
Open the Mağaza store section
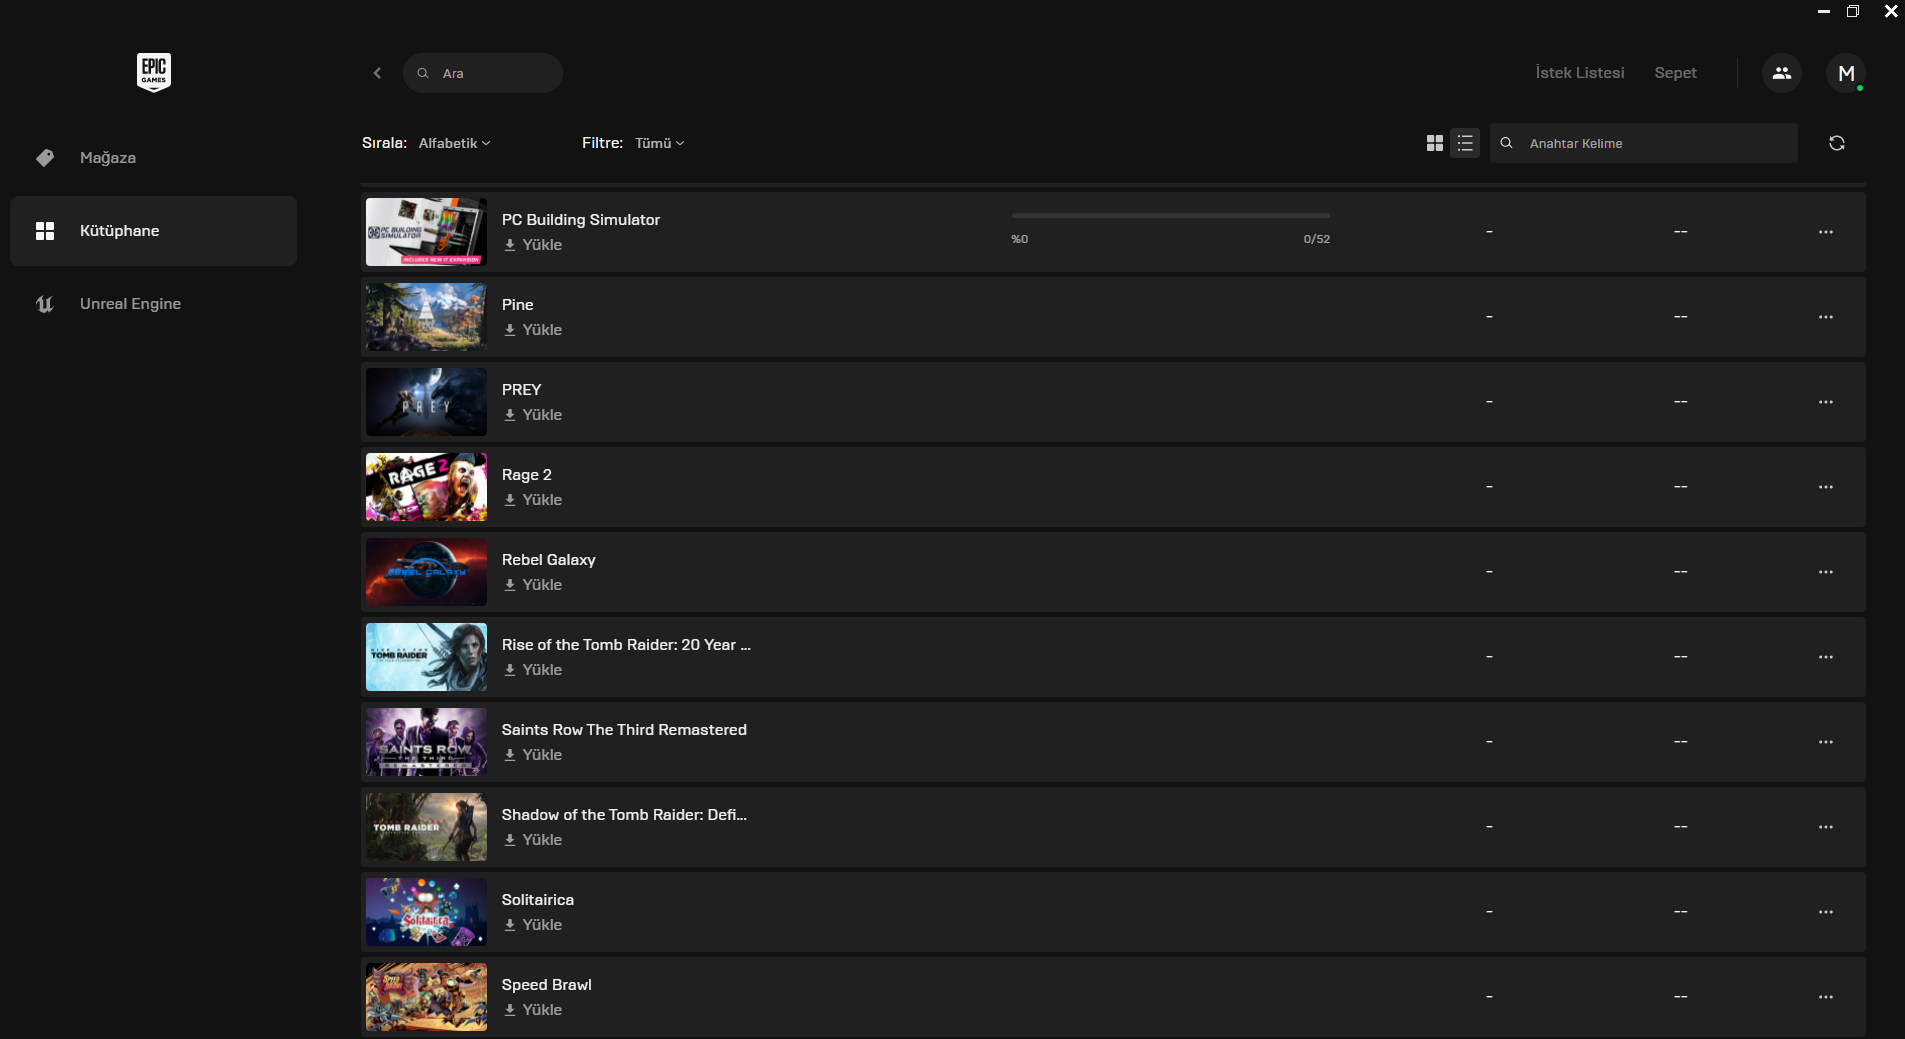153,158
